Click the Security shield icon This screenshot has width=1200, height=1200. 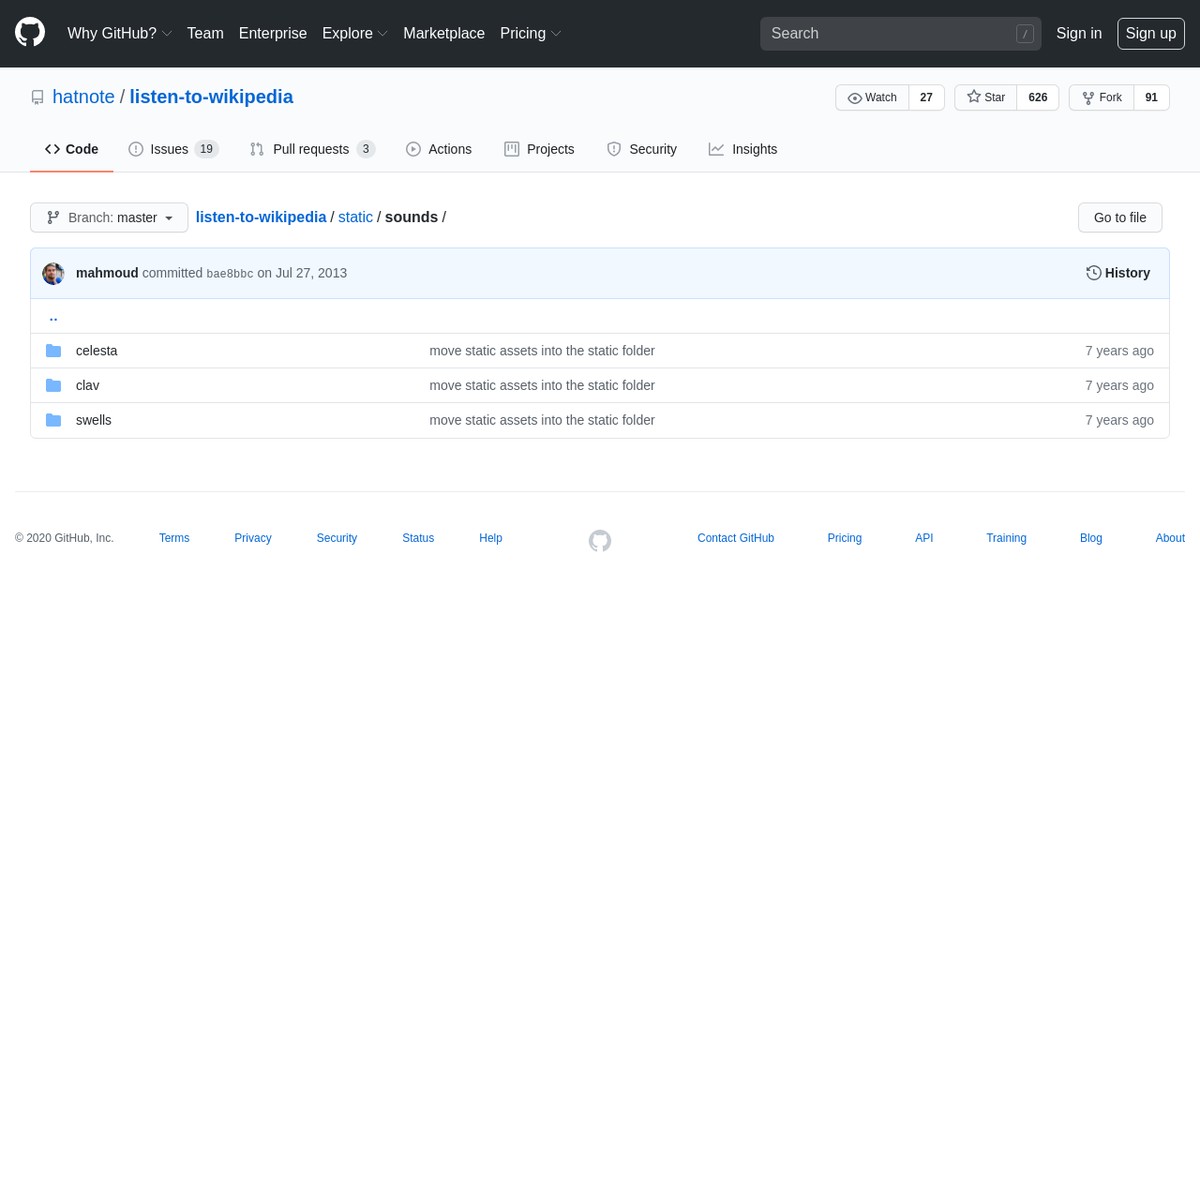click(x=614, y=148)
